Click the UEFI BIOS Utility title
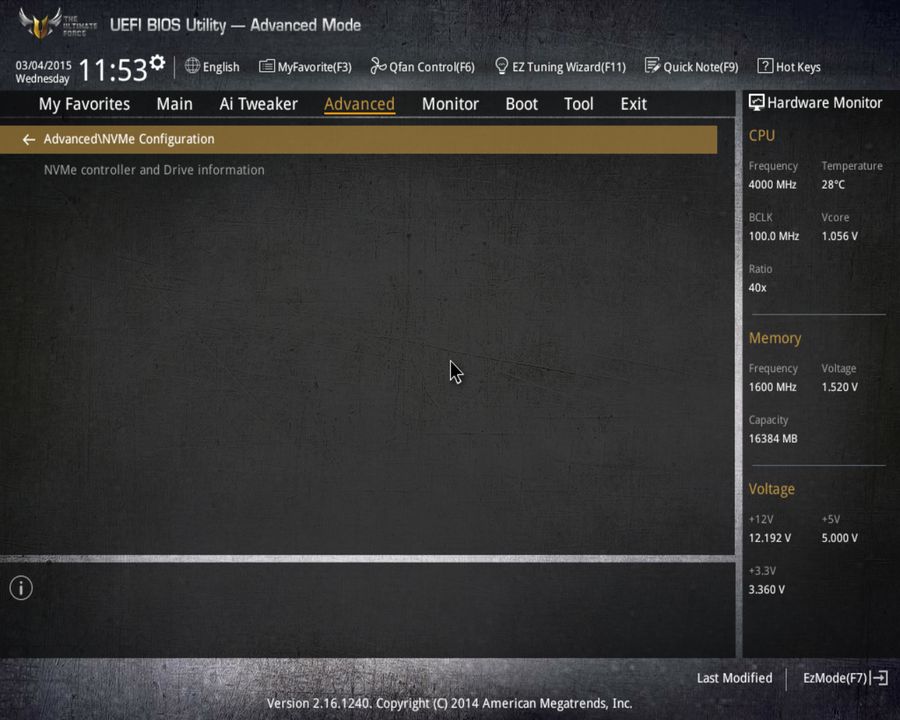The image size is (900, 720). (235, 25)
